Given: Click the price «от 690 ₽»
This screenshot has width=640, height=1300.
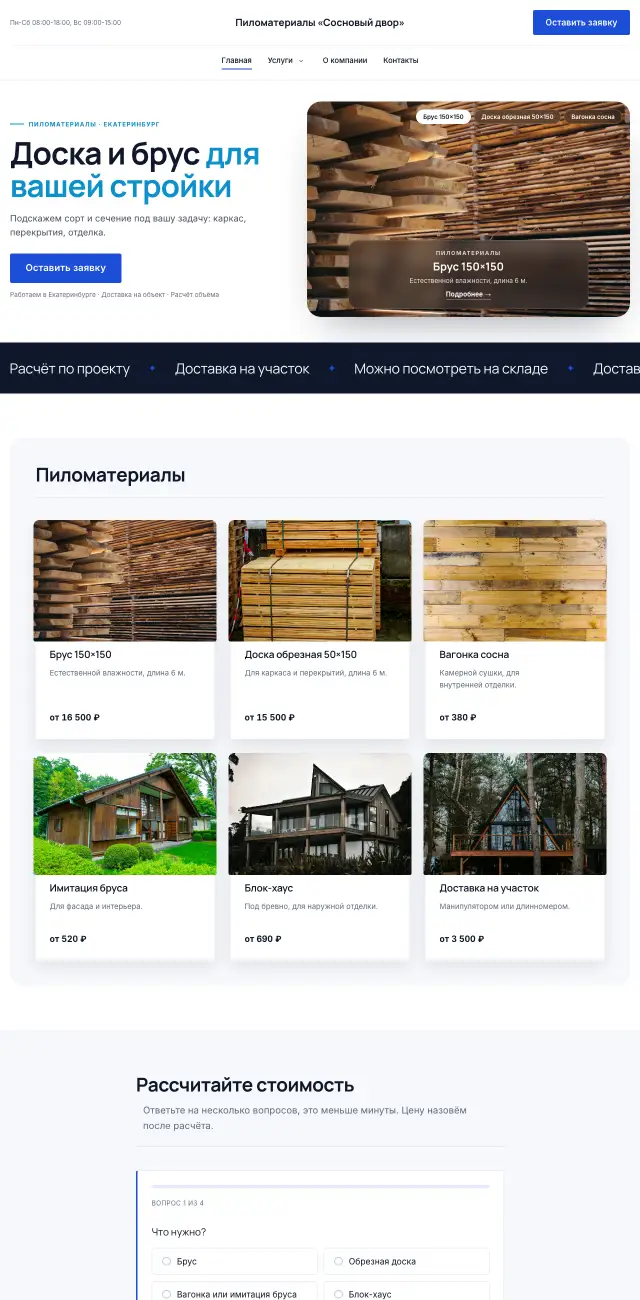Looking at the screenshot, I should tap(263, 940).
